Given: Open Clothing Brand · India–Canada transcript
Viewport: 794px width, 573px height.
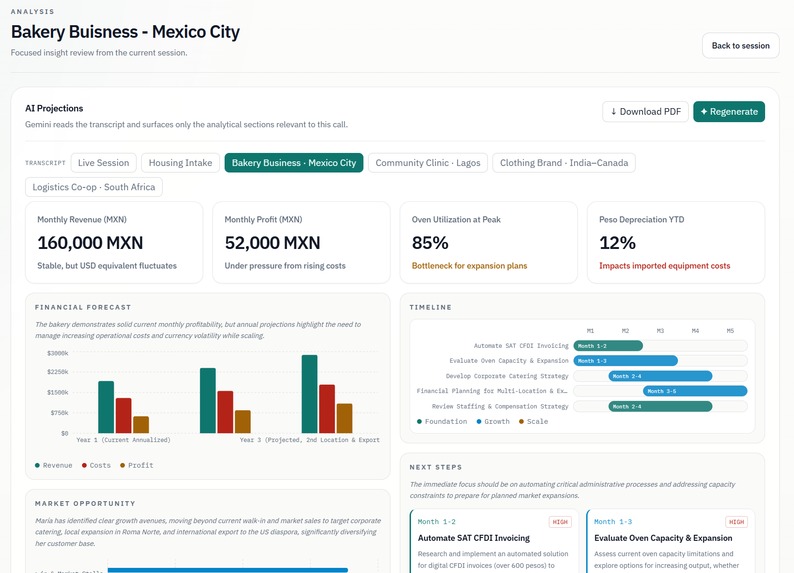Looking at the screenshot, I should [x=564, y=162].
